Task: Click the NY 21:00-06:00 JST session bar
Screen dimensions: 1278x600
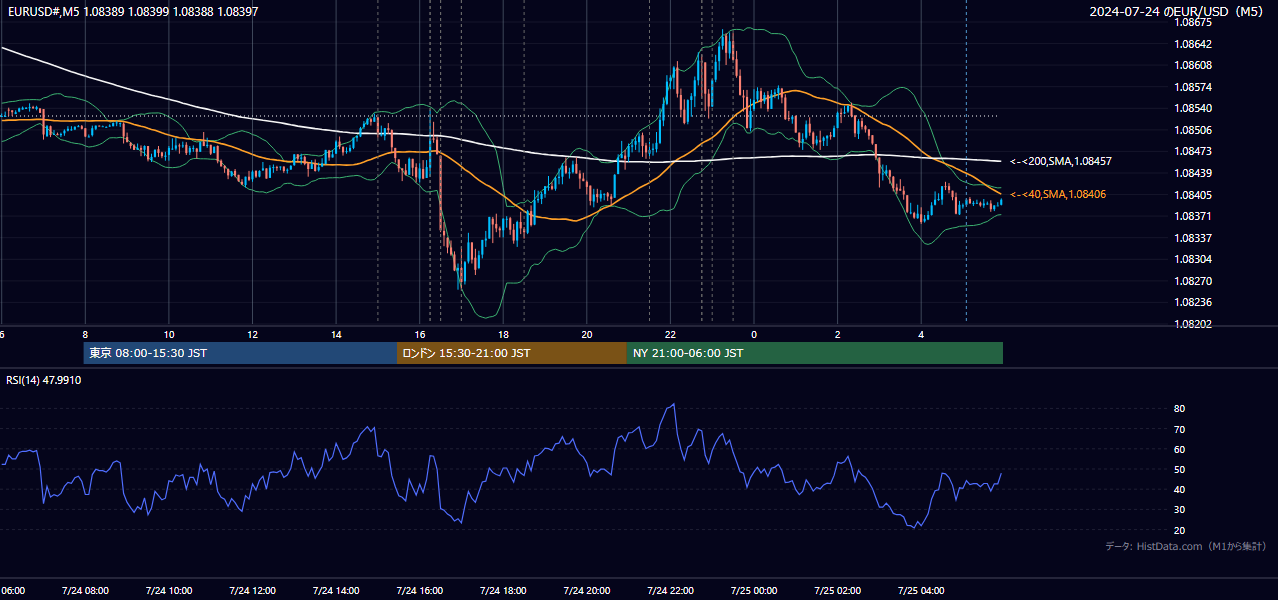Action: click(815, 353)
